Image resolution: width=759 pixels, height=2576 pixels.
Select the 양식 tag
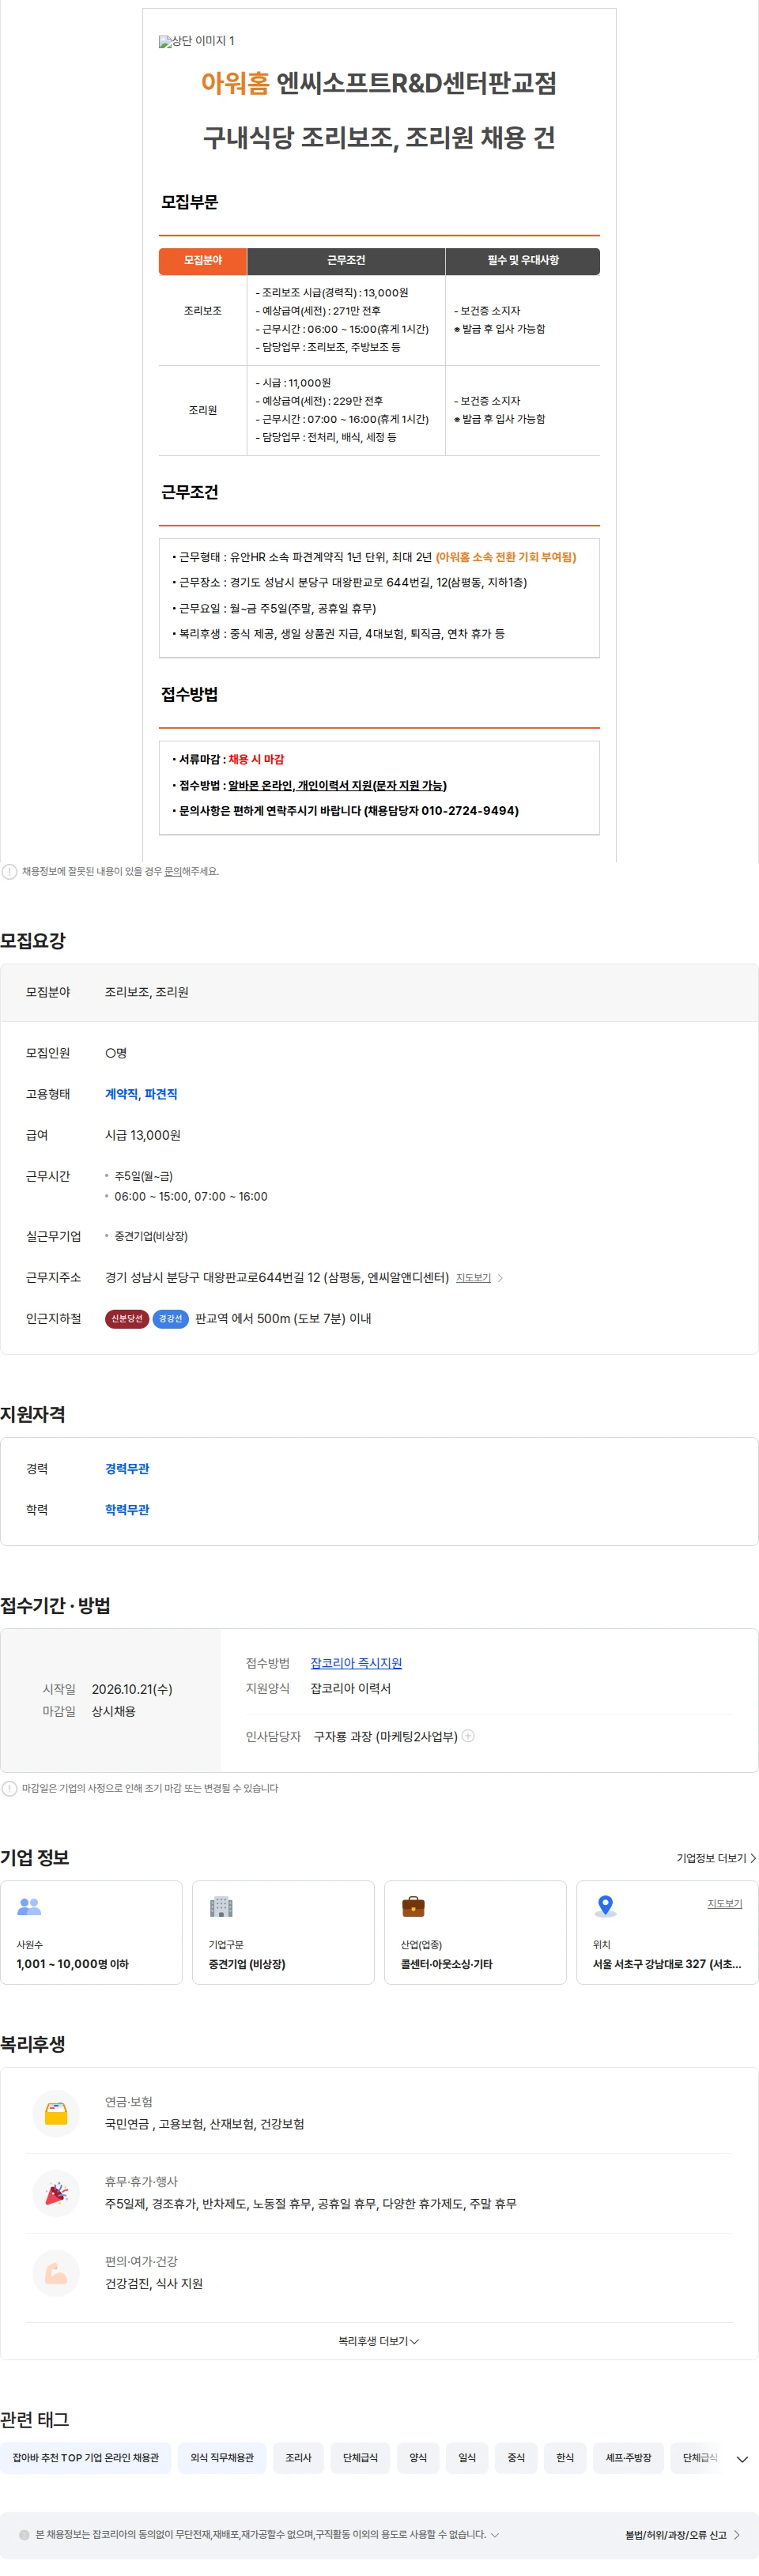click(418, 2457)
